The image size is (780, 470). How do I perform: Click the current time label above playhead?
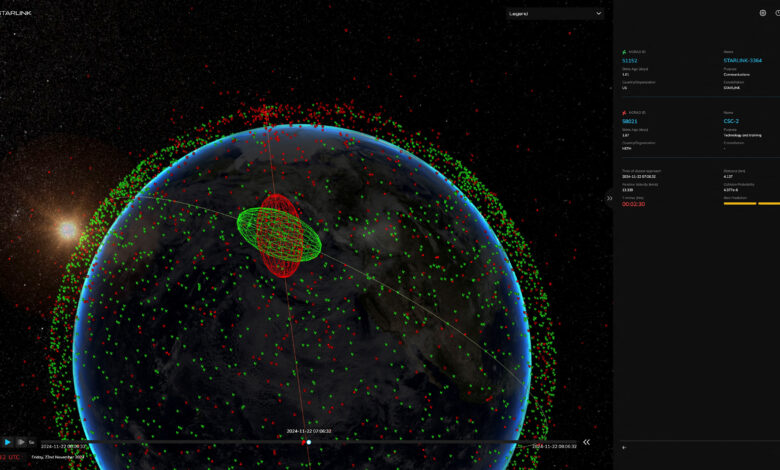(x=309, y=431)
